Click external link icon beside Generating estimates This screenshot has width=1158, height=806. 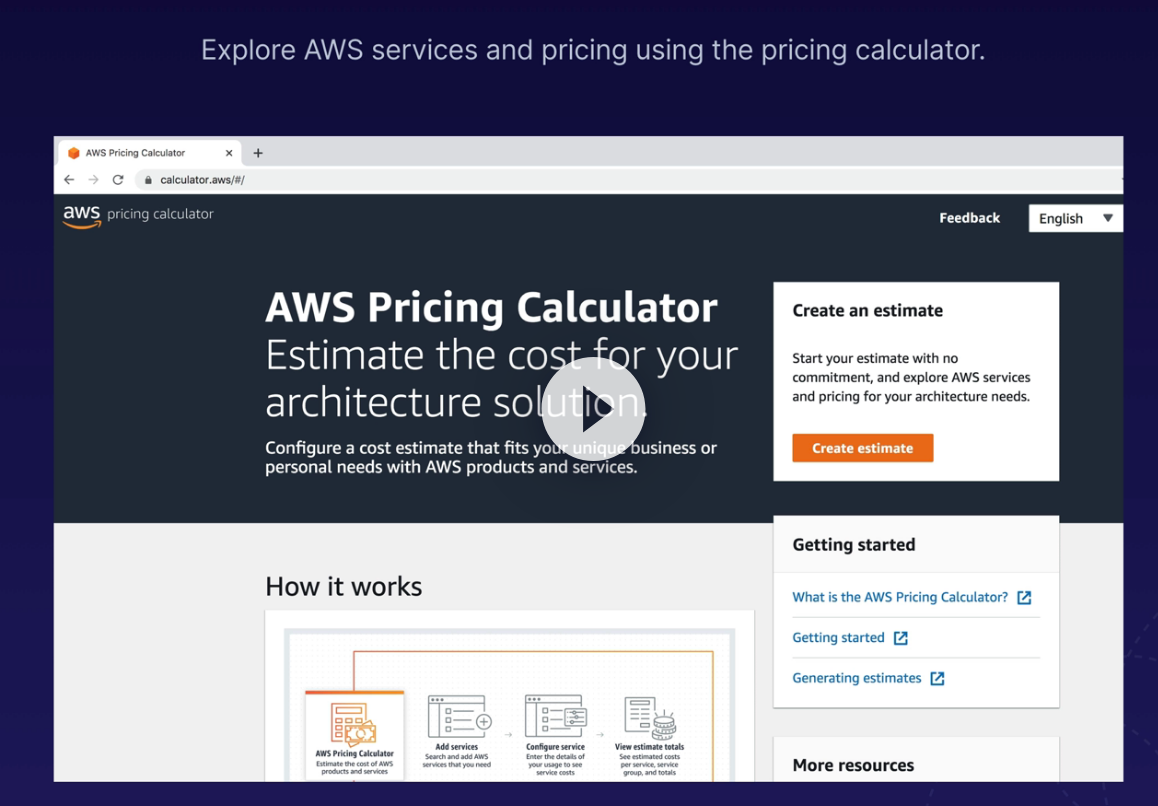pyautogui.click(x=937, y=678)
